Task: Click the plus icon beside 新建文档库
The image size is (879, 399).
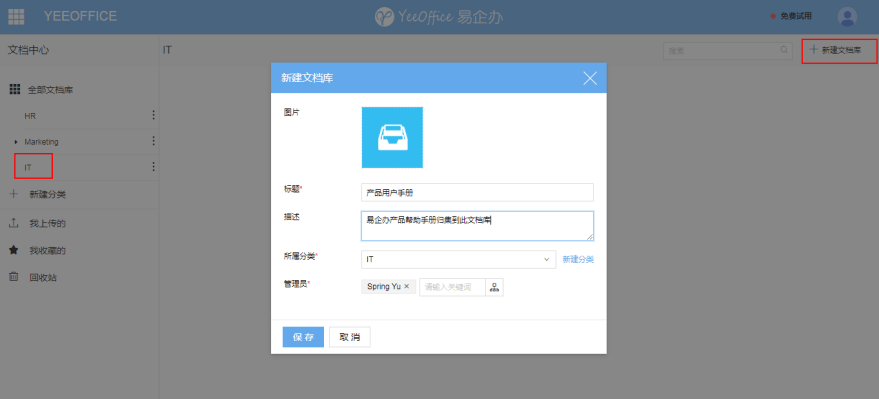Action: point(813,49)
